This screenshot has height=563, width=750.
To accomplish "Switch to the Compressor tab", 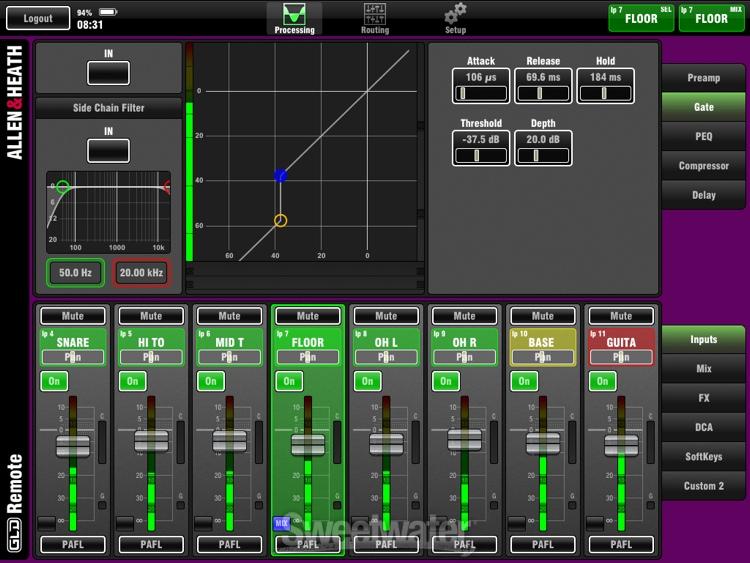I will 703,166.
